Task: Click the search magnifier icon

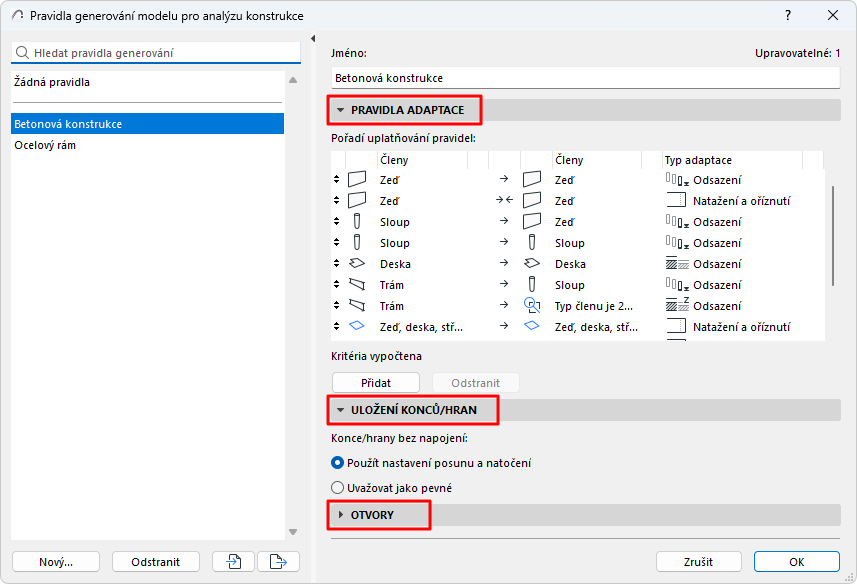Action: pyautogui.click(x=22, y=53)
